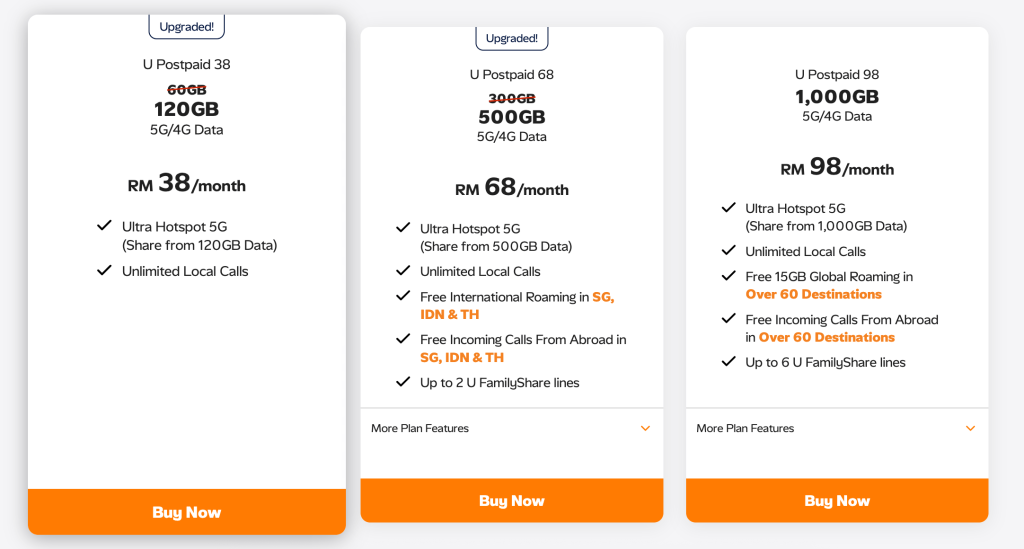Open Over 60 Destinations incoming calls link

click(x=827, y=337)
